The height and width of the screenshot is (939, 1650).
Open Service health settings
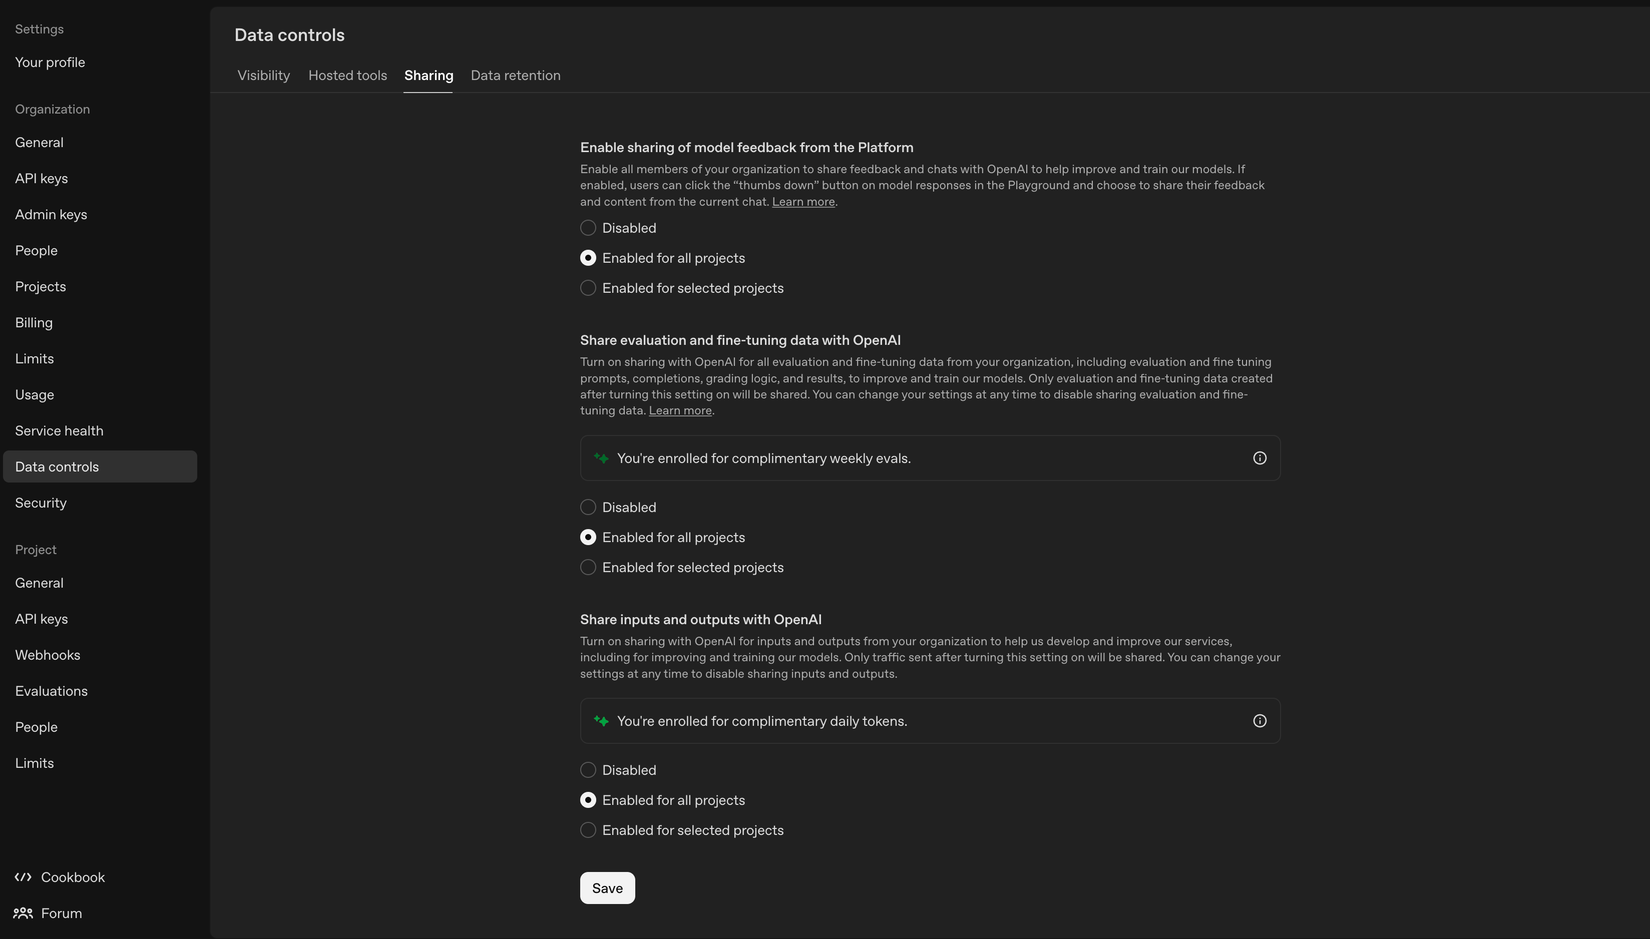click(x=59, y=430)
